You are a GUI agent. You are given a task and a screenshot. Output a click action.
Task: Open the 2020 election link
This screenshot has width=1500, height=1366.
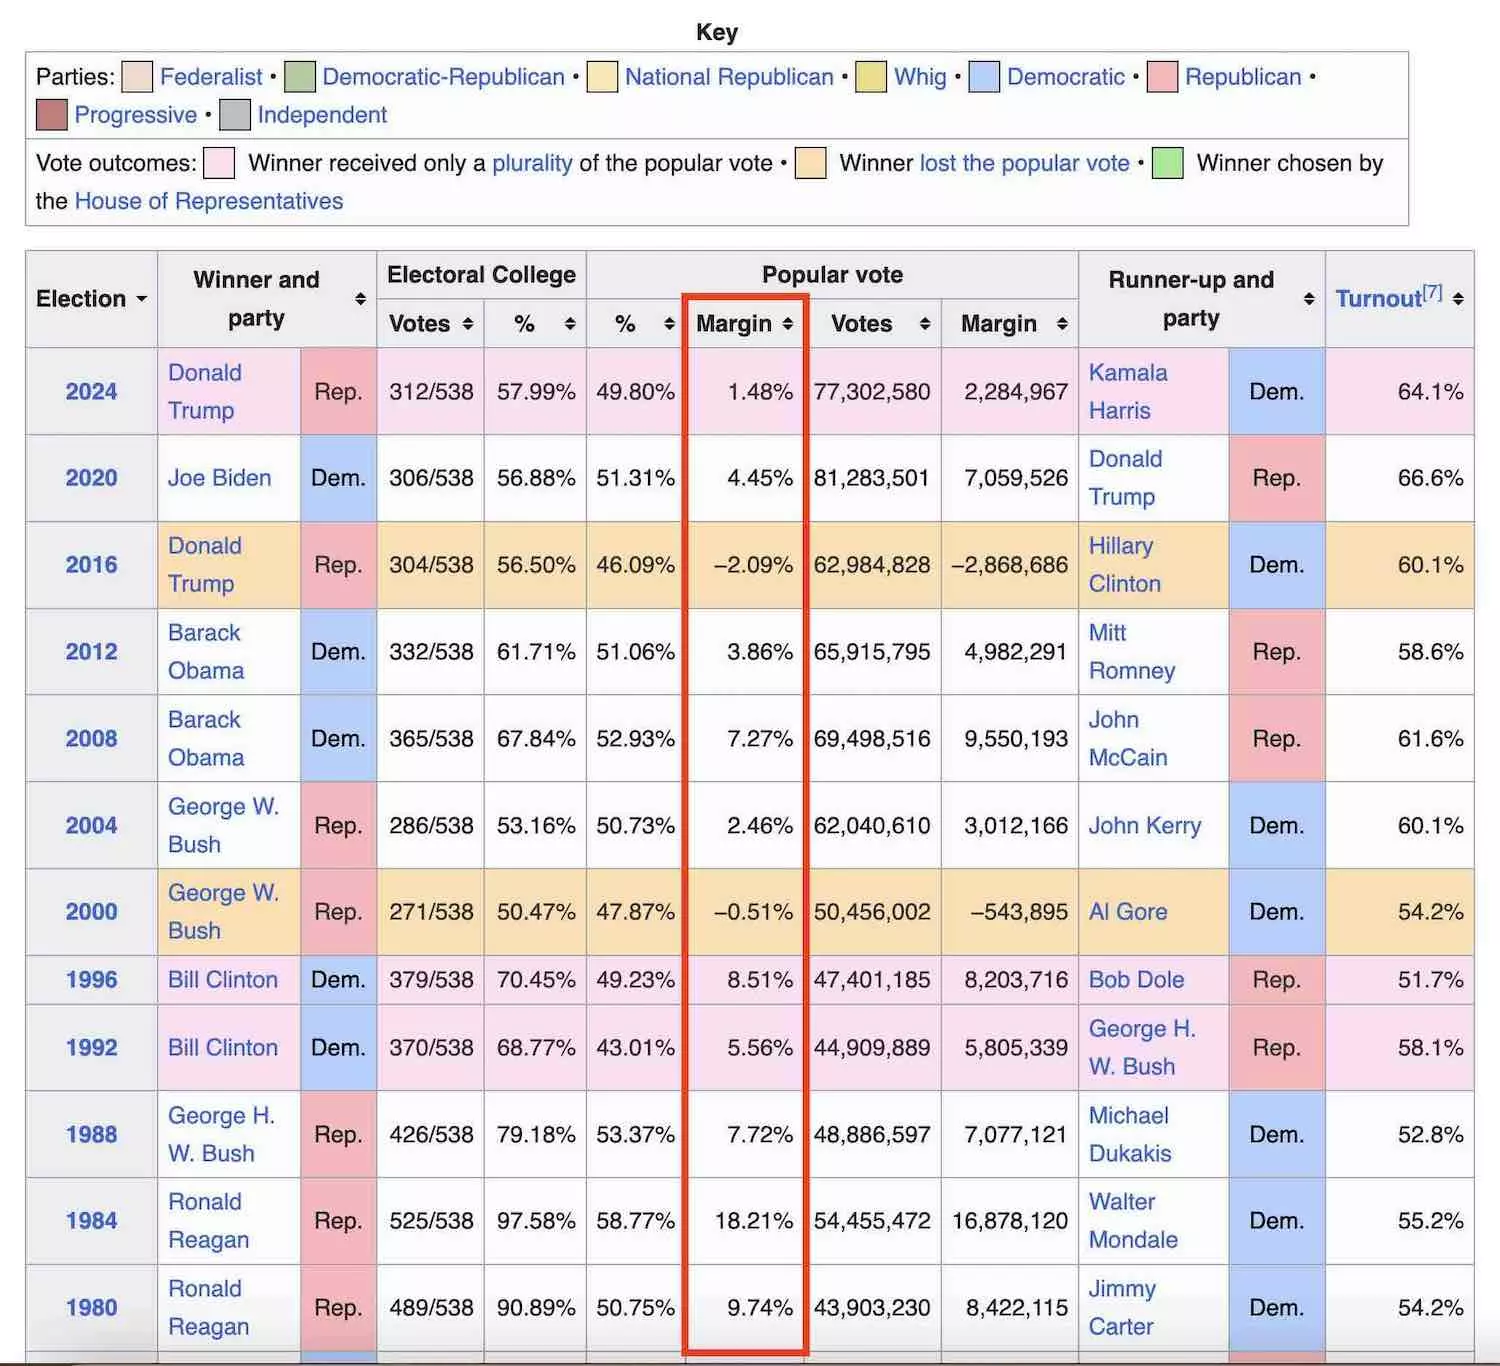click(91, 478)
